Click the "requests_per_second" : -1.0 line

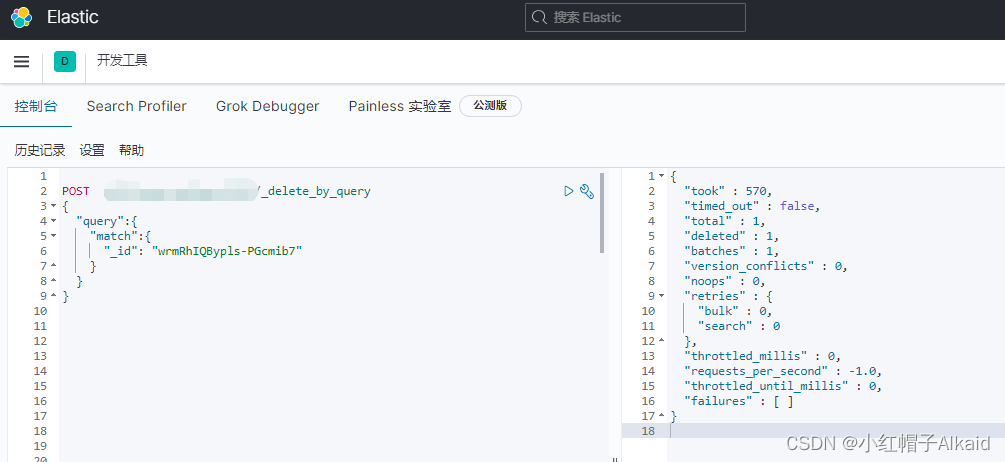tap(783, 371)
